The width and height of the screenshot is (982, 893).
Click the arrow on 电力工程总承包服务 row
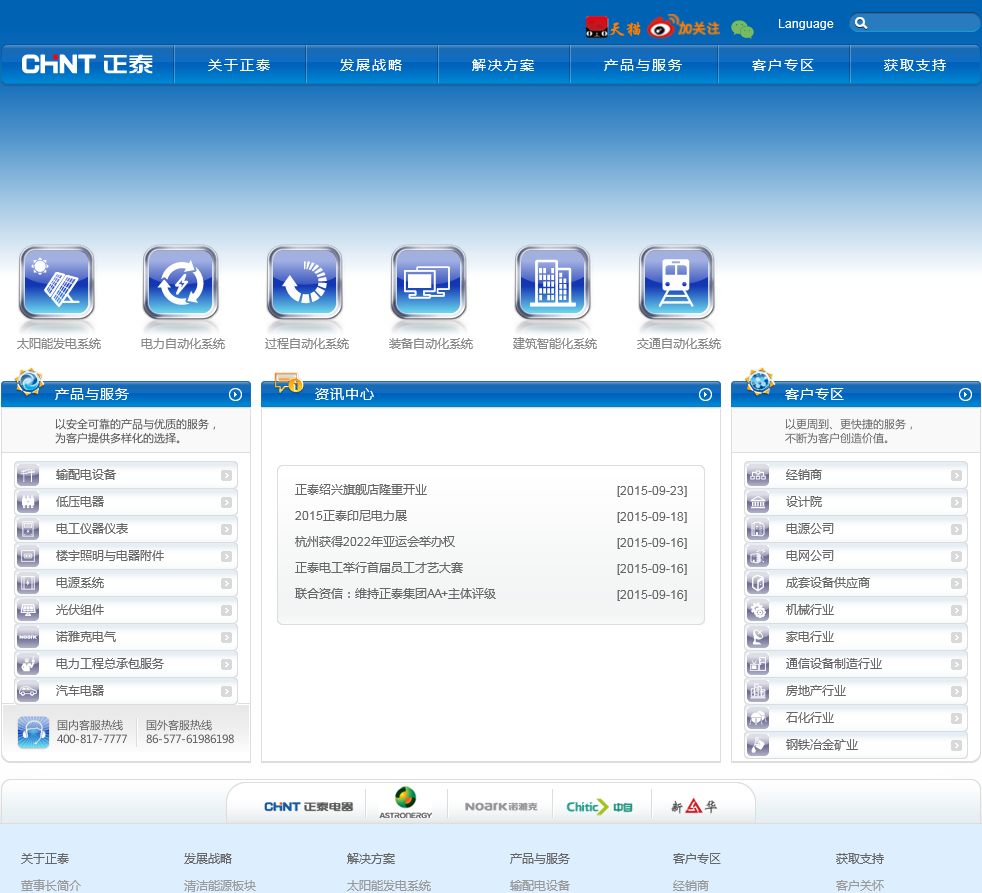click(227, 664)
